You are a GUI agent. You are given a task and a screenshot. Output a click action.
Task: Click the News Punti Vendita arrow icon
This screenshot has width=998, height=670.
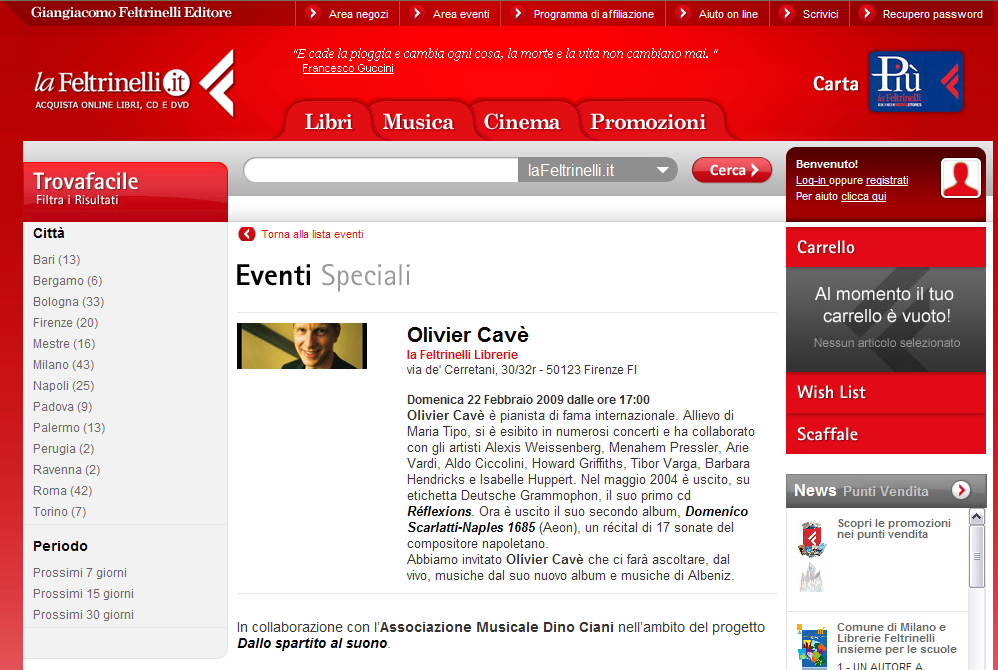[x=960, y=490]
